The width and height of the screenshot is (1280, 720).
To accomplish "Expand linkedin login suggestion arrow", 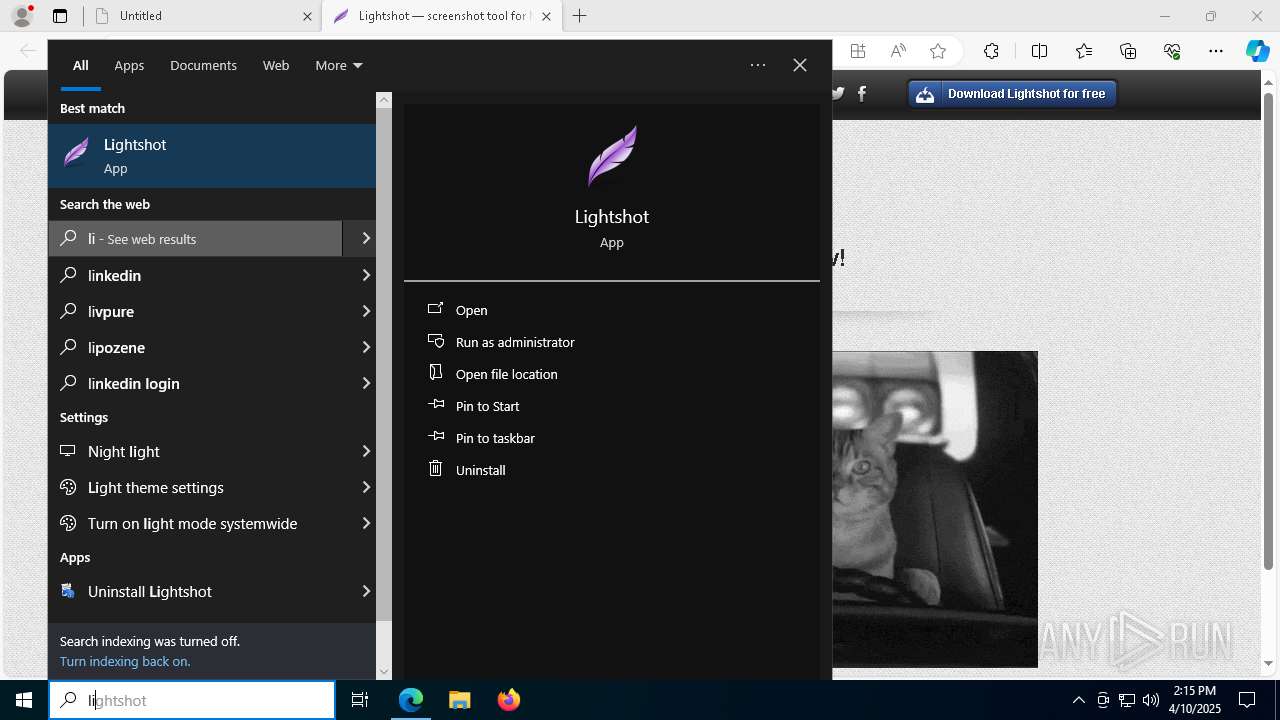I will [x=366, y=383].
